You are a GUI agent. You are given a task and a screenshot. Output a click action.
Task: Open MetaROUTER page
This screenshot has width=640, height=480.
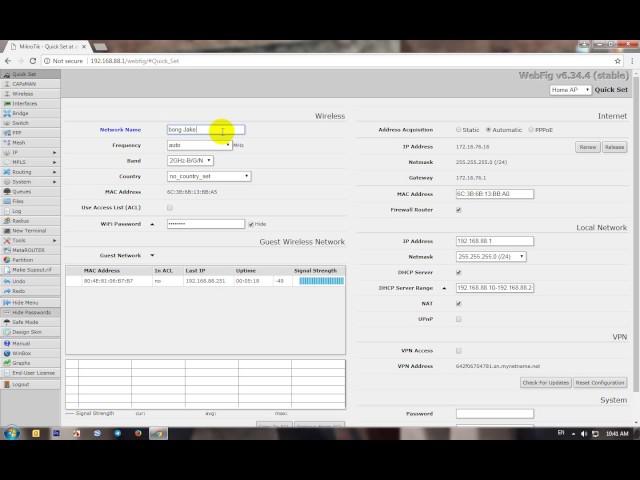tap(28, 250)
